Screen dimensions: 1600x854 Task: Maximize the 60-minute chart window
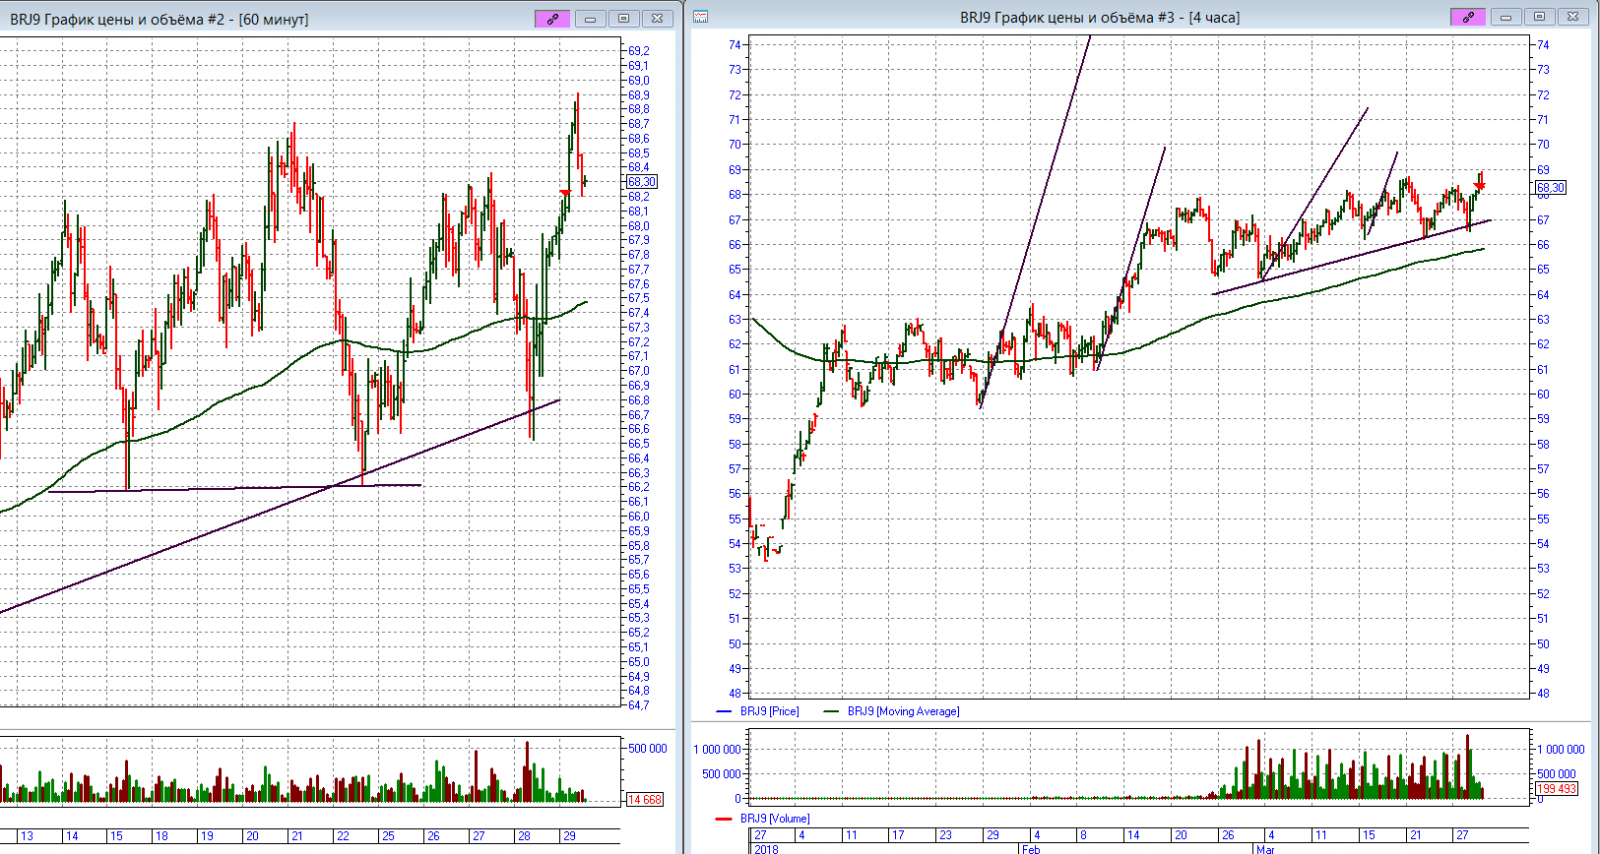pos(624,18)
